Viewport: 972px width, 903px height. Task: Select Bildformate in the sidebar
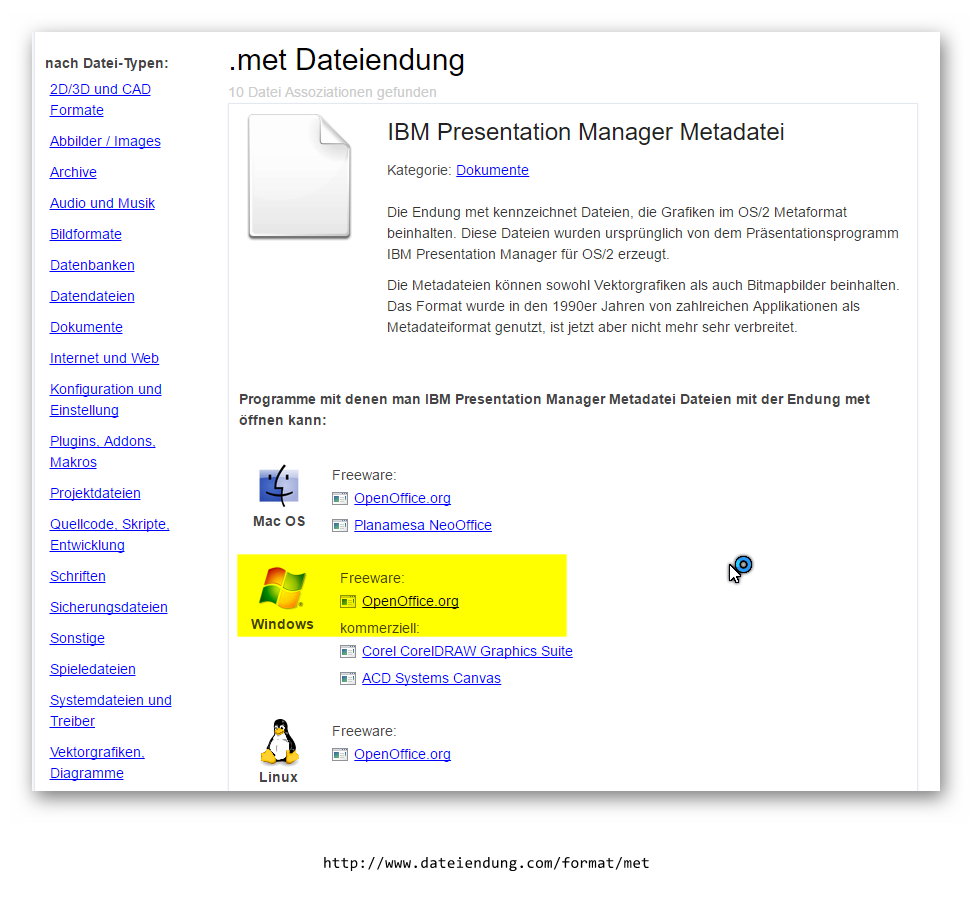coord(86,234)
